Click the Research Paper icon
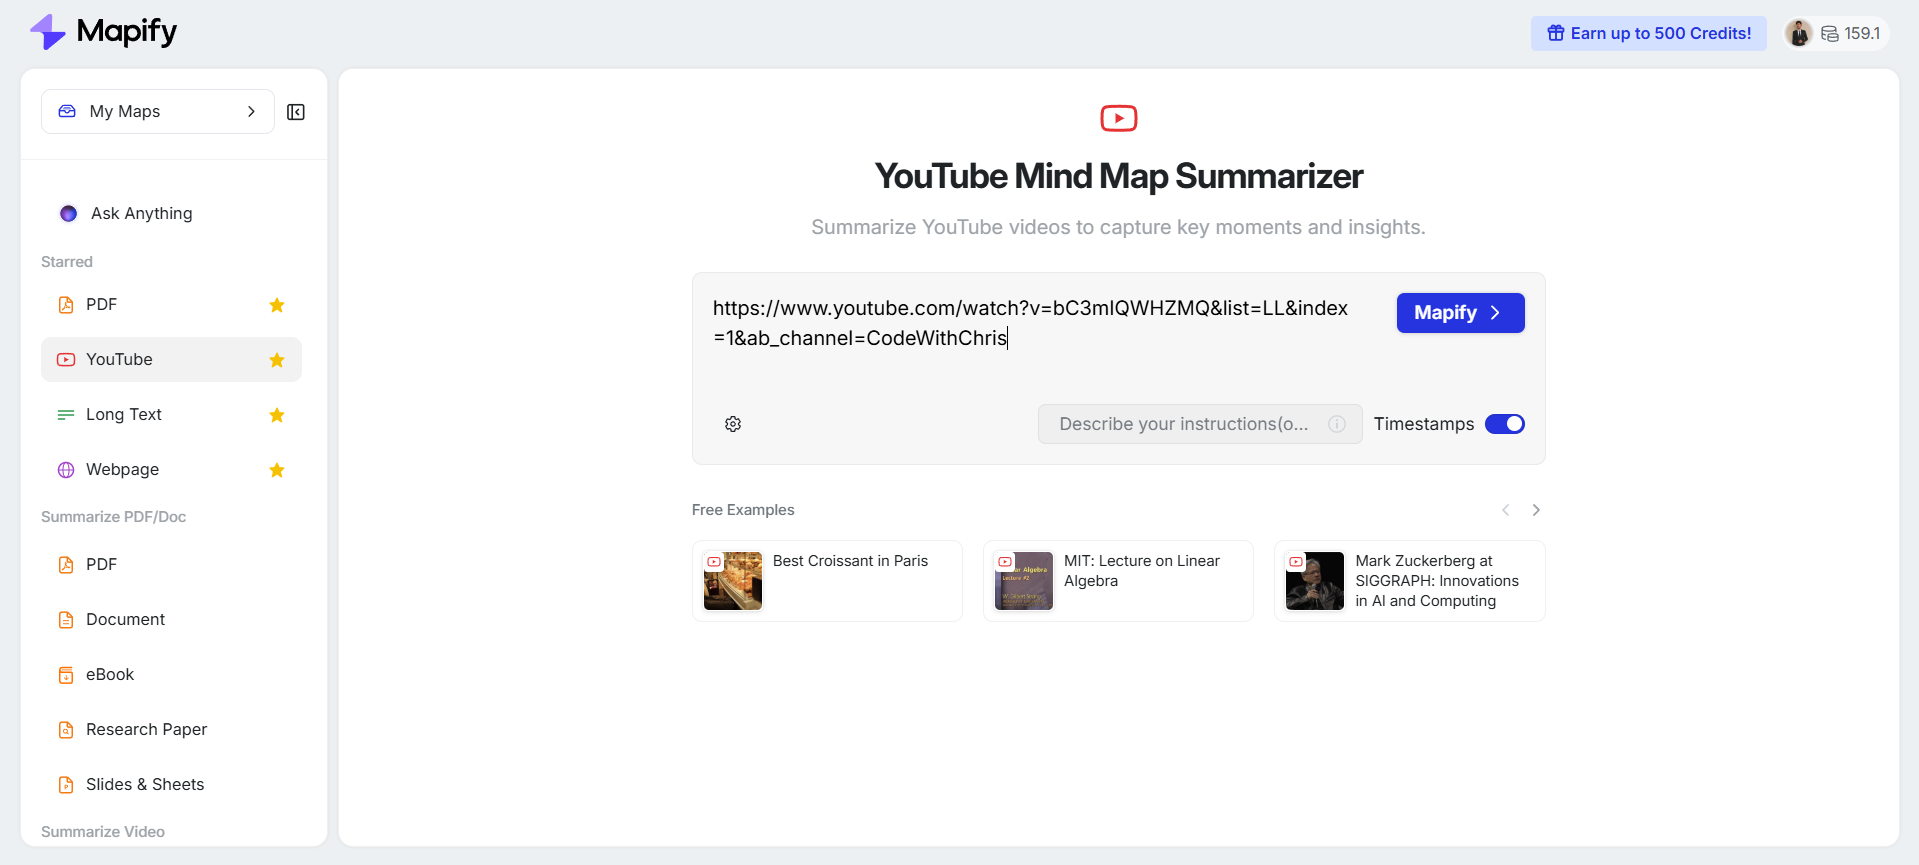This screenshot has height=865, width=1919. 66,730
